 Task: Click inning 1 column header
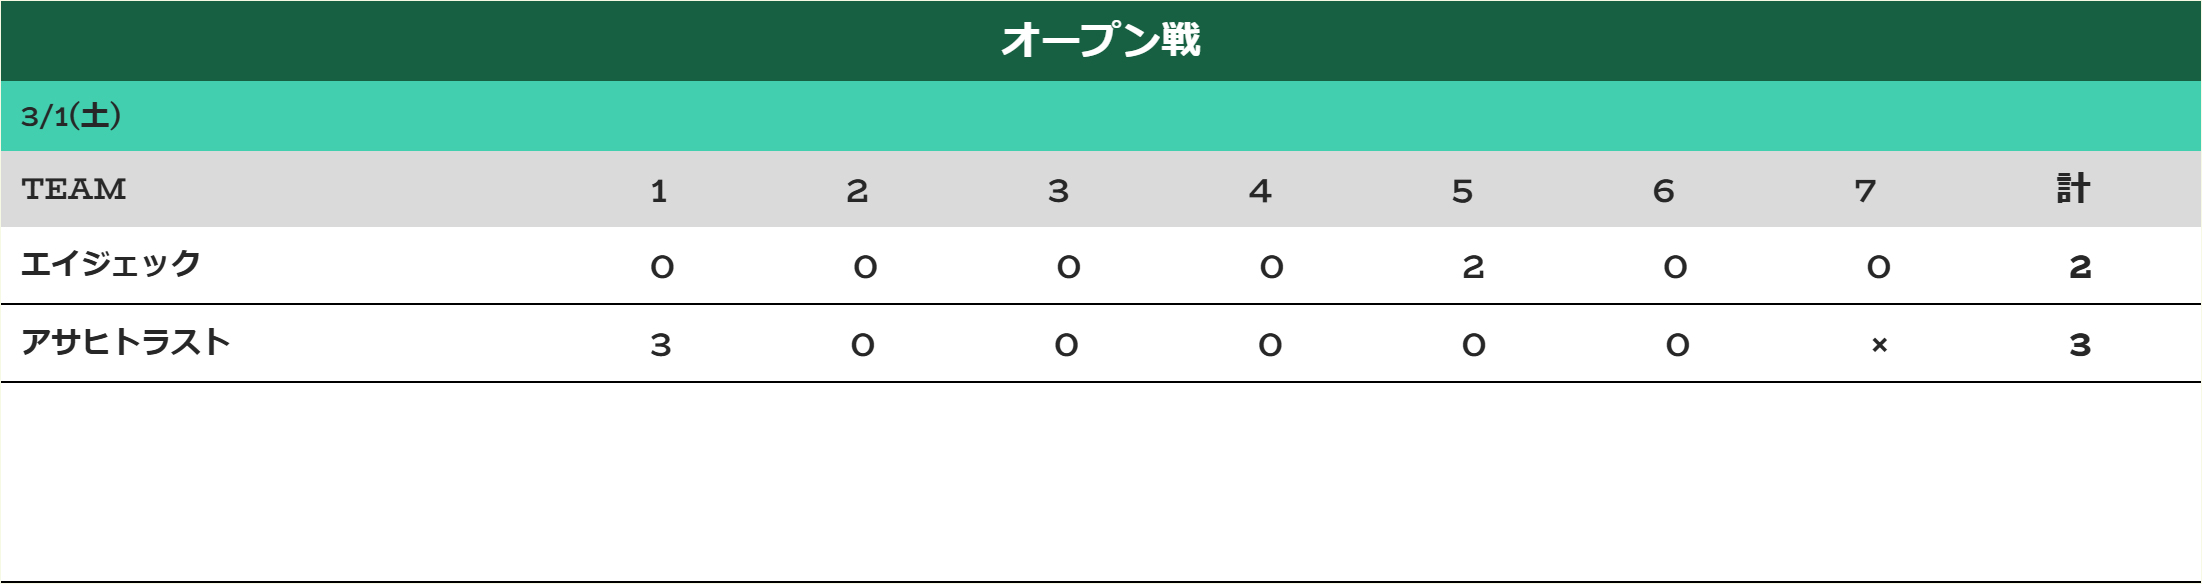click(x=659, y=191)
